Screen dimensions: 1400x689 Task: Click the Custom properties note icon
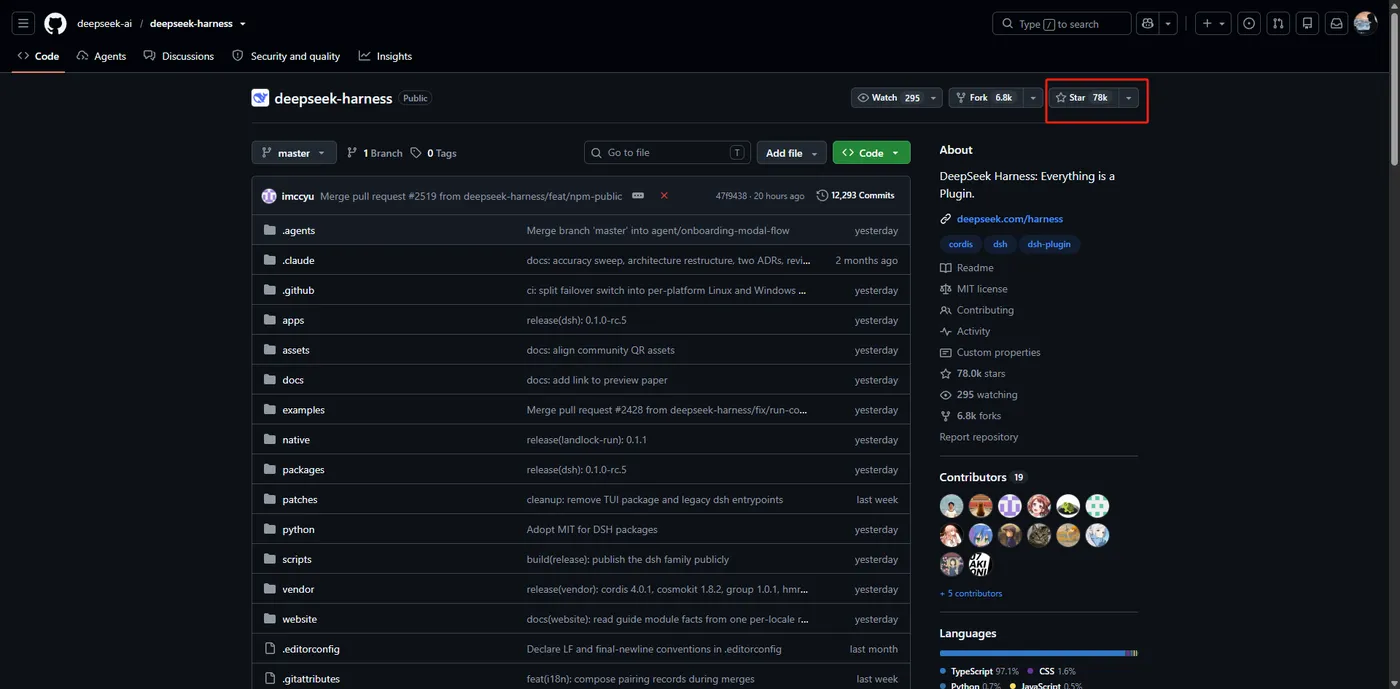point(946,352)
